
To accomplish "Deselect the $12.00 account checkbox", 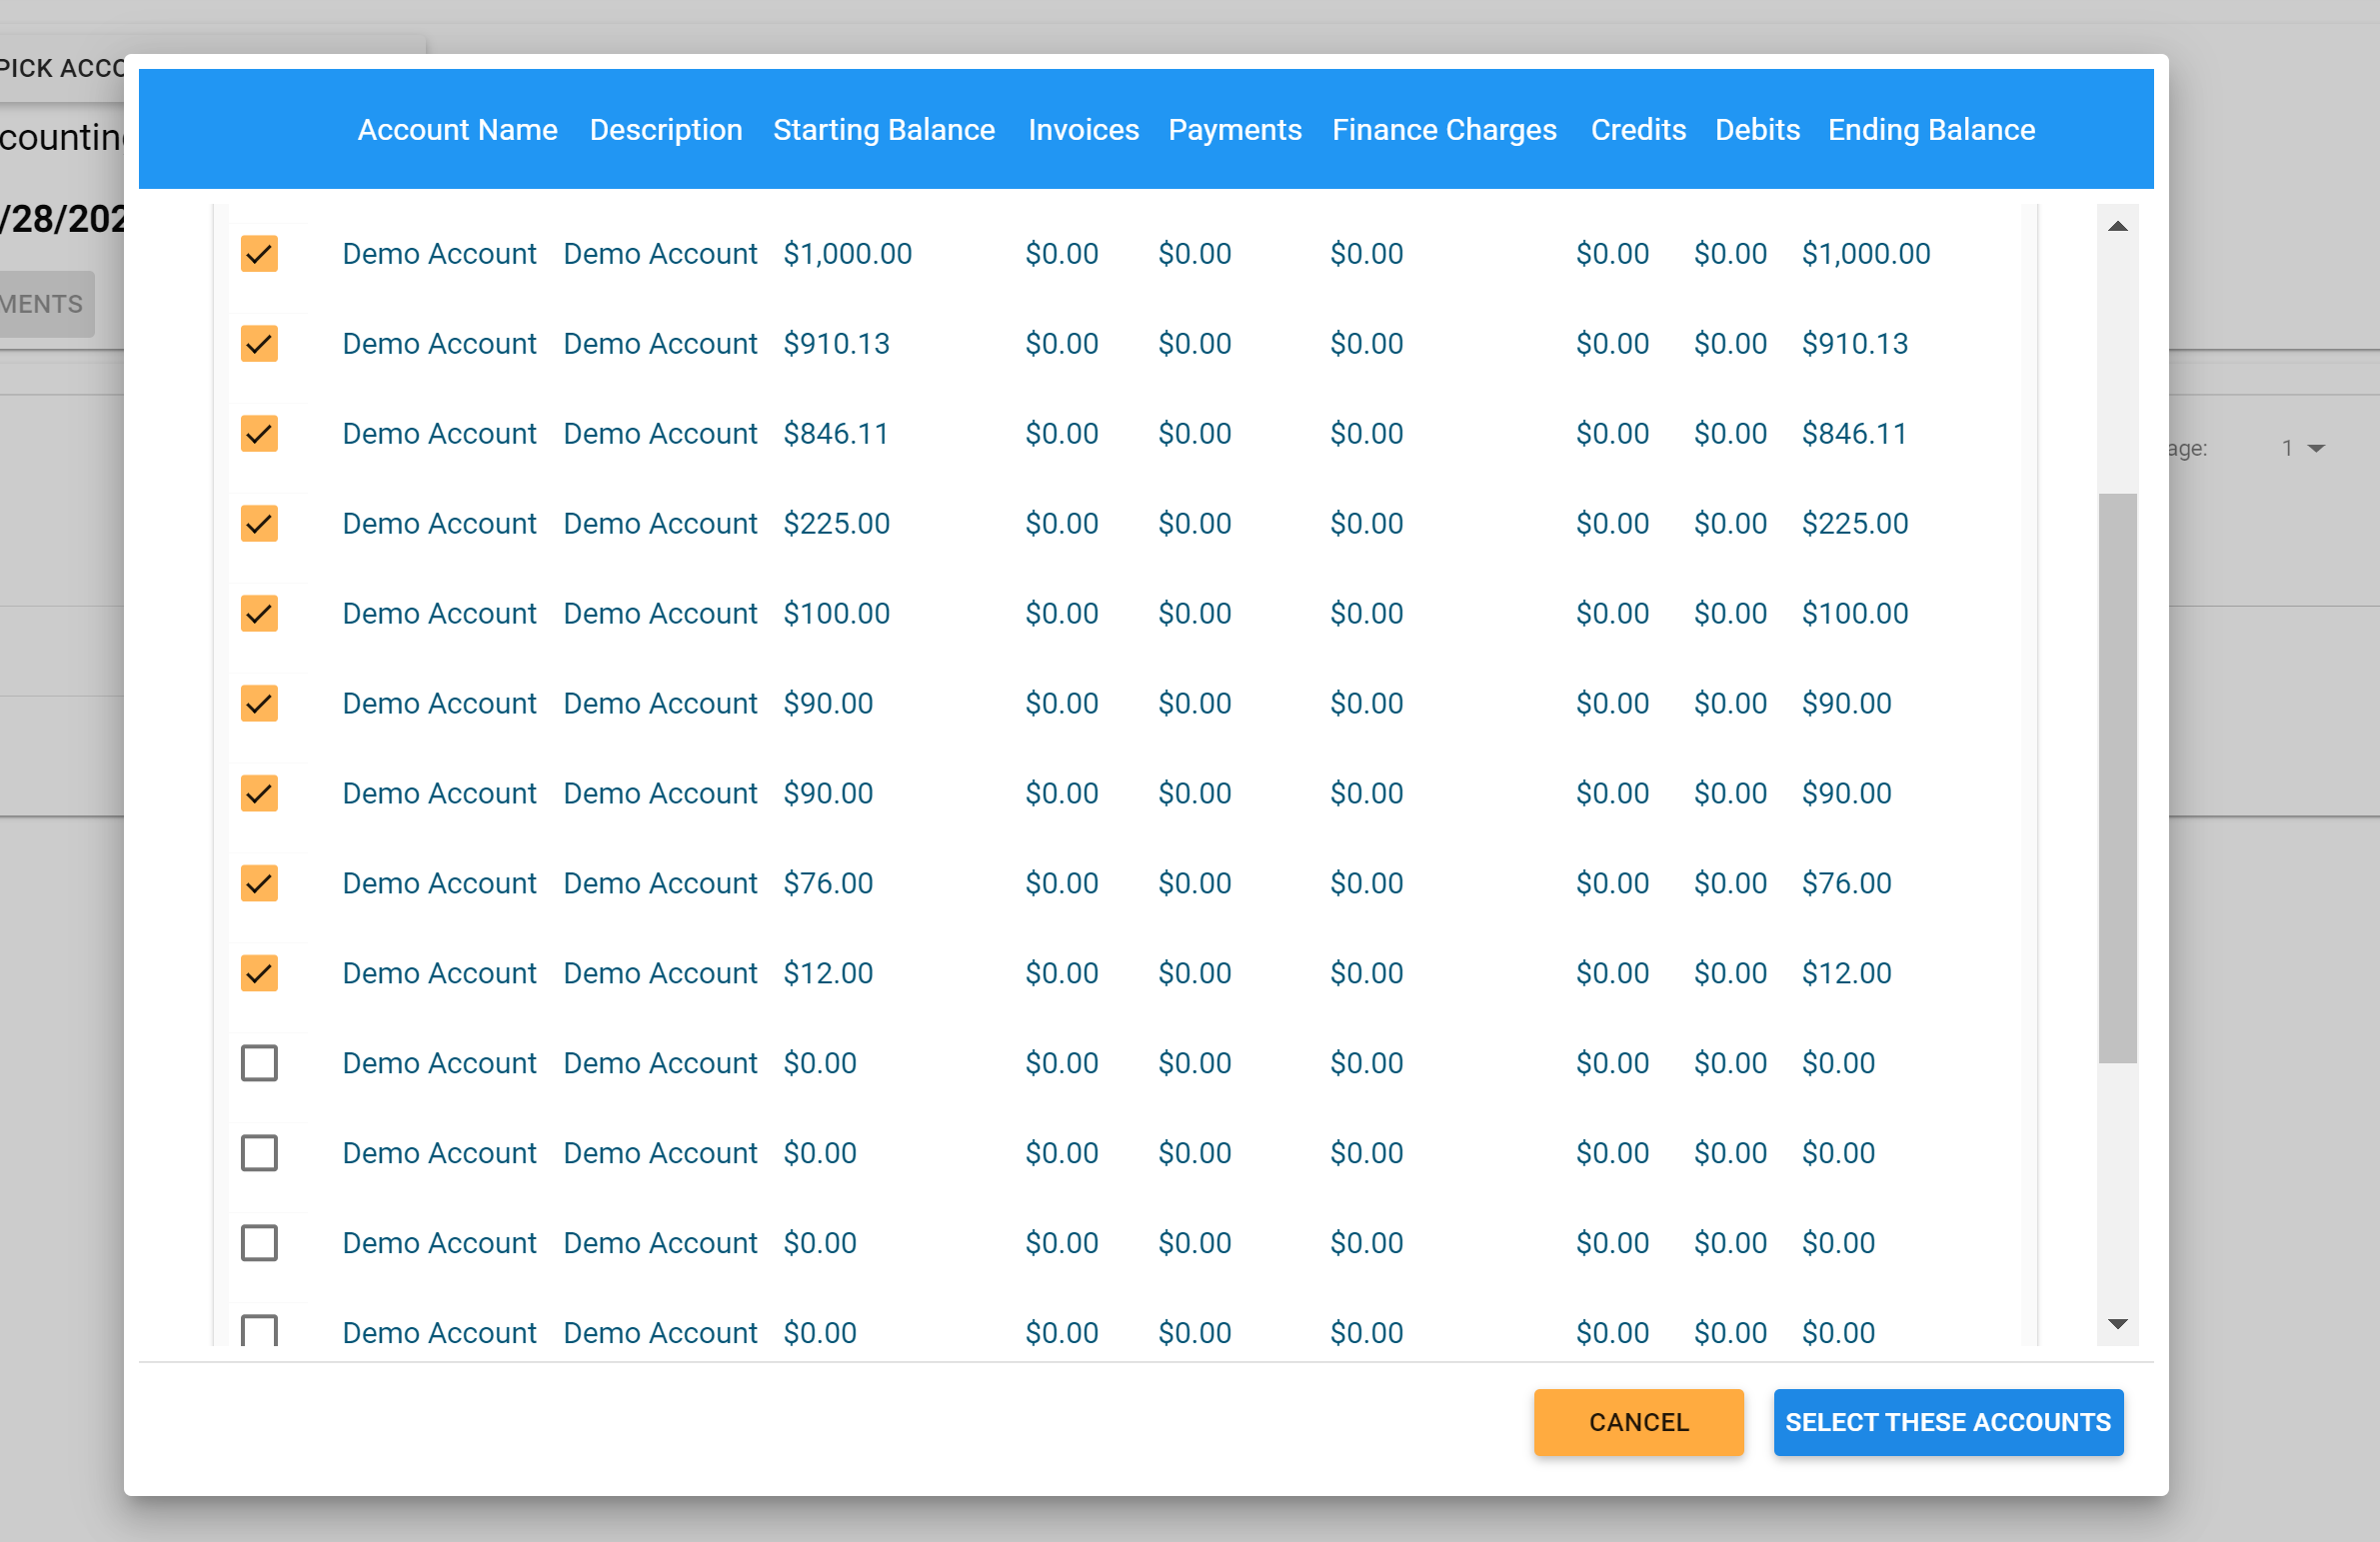I will click(259, 974).
